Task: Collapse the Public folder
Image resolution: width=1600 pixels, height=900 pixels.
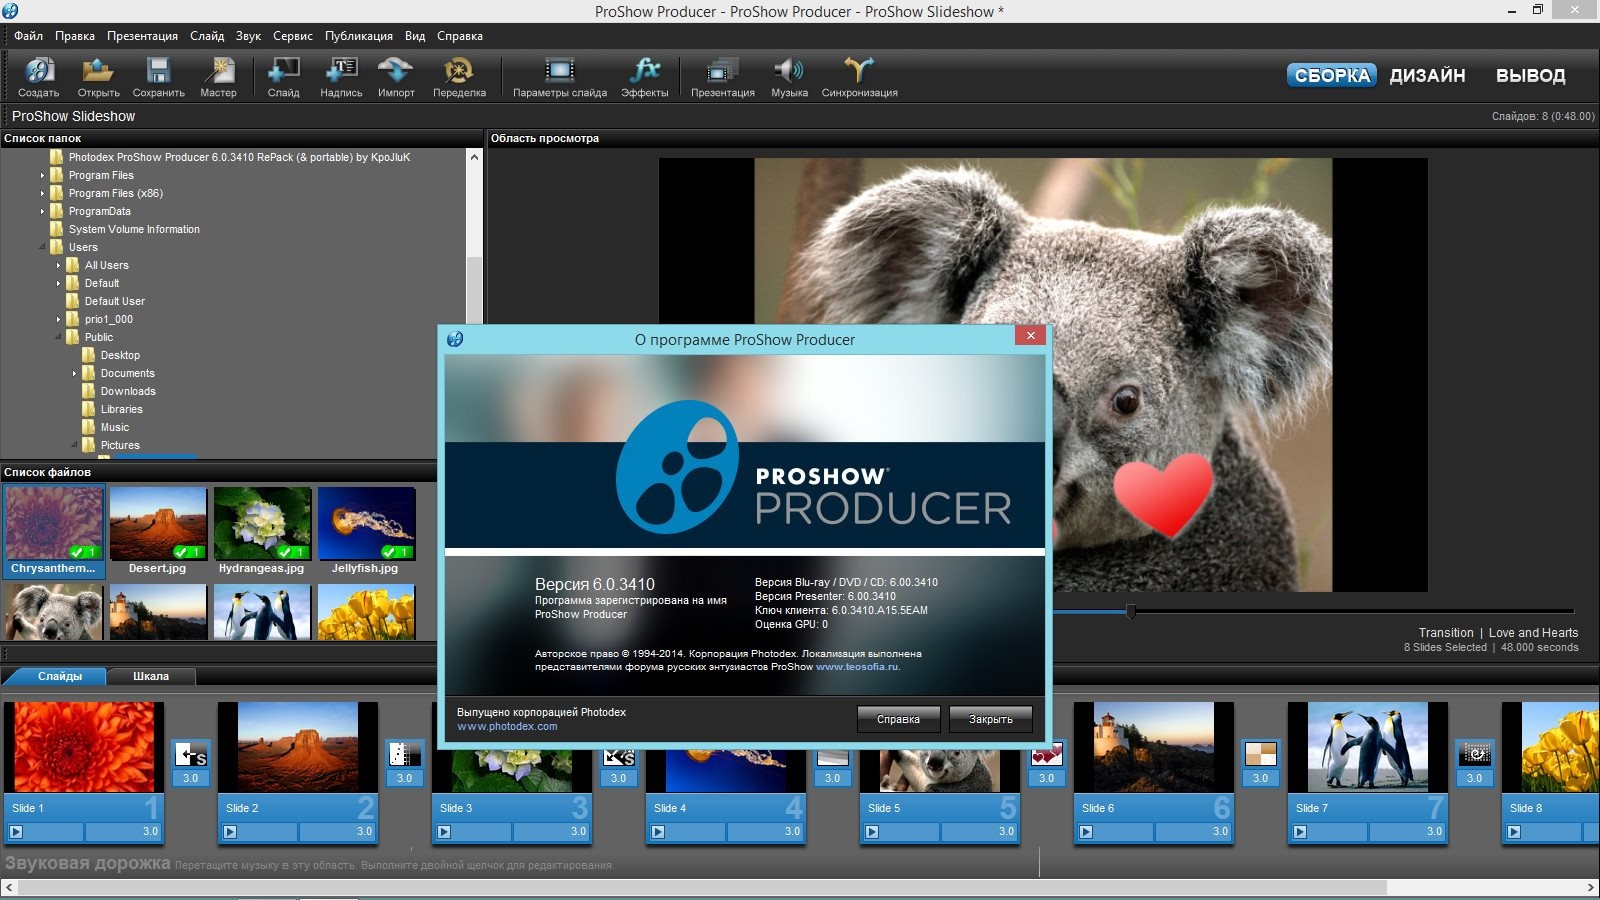Action: [x=58, y=337]
